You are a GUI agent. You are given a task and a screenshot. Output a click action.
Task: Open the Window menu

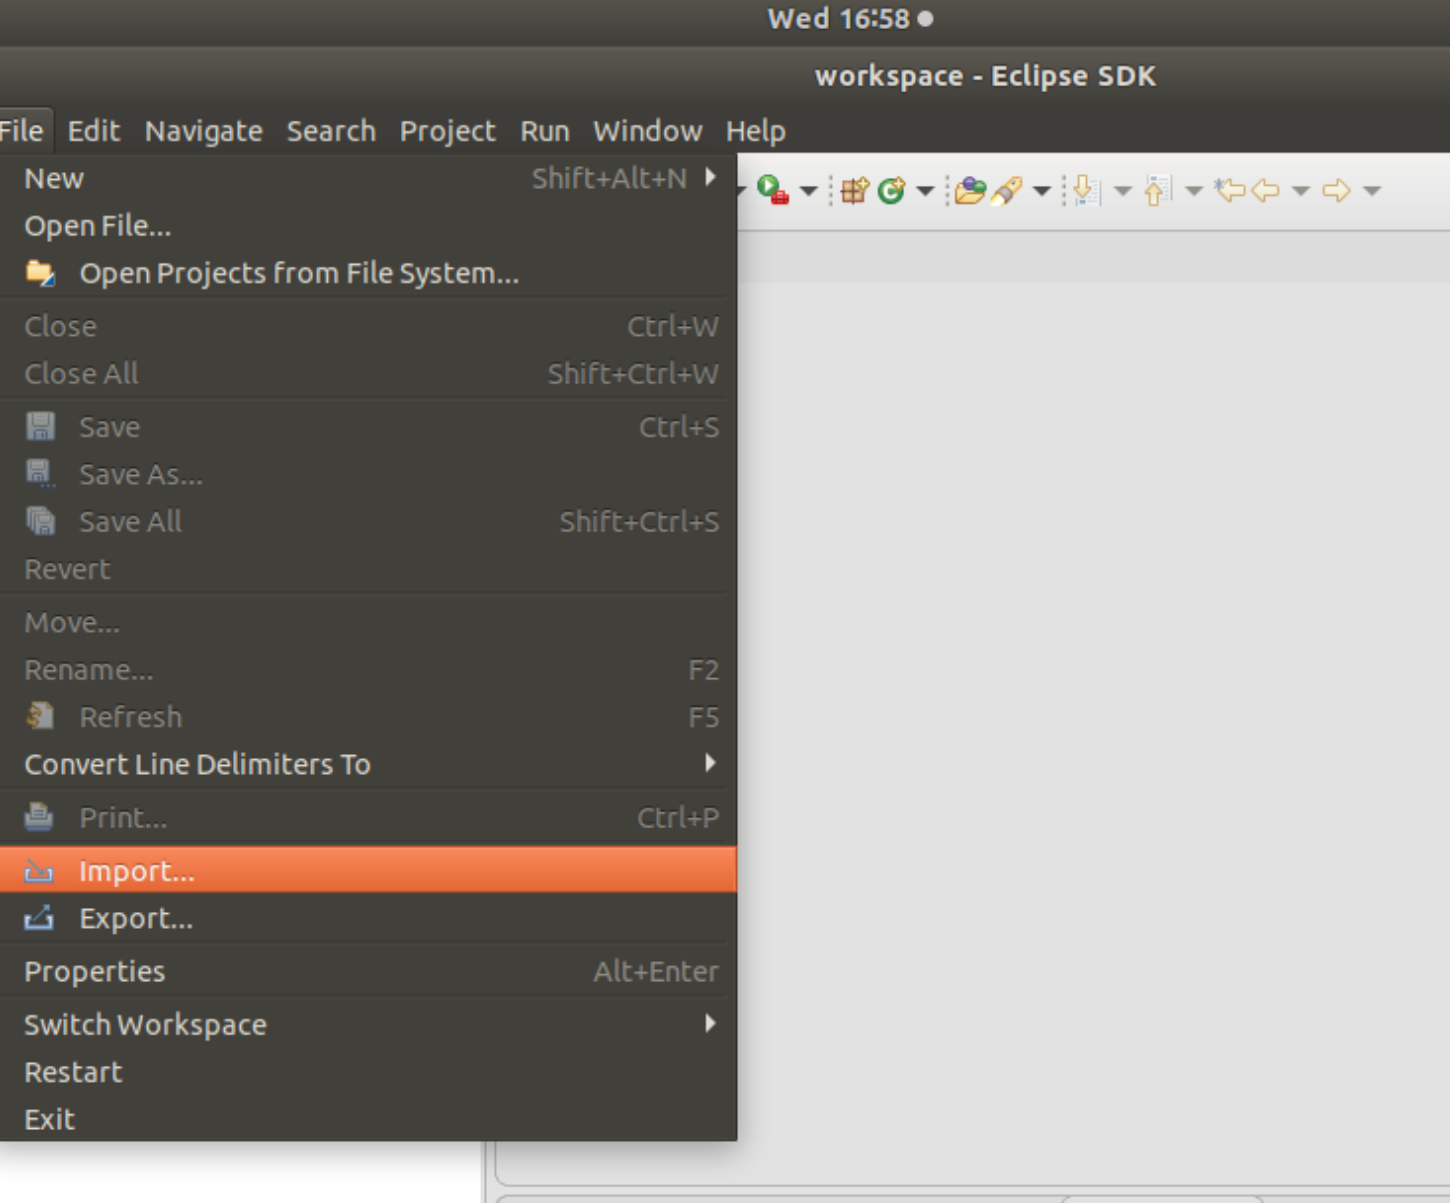[x=647, y=131]
